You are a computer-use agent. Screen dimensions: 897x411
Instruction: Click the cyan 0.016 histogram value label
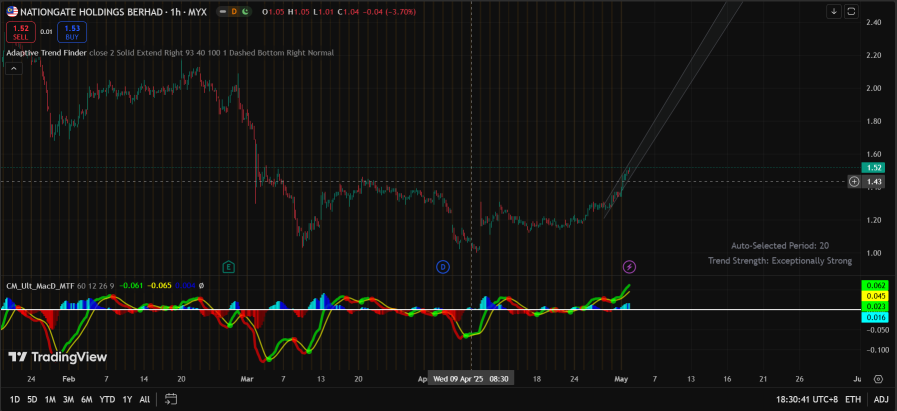point(875,317)
